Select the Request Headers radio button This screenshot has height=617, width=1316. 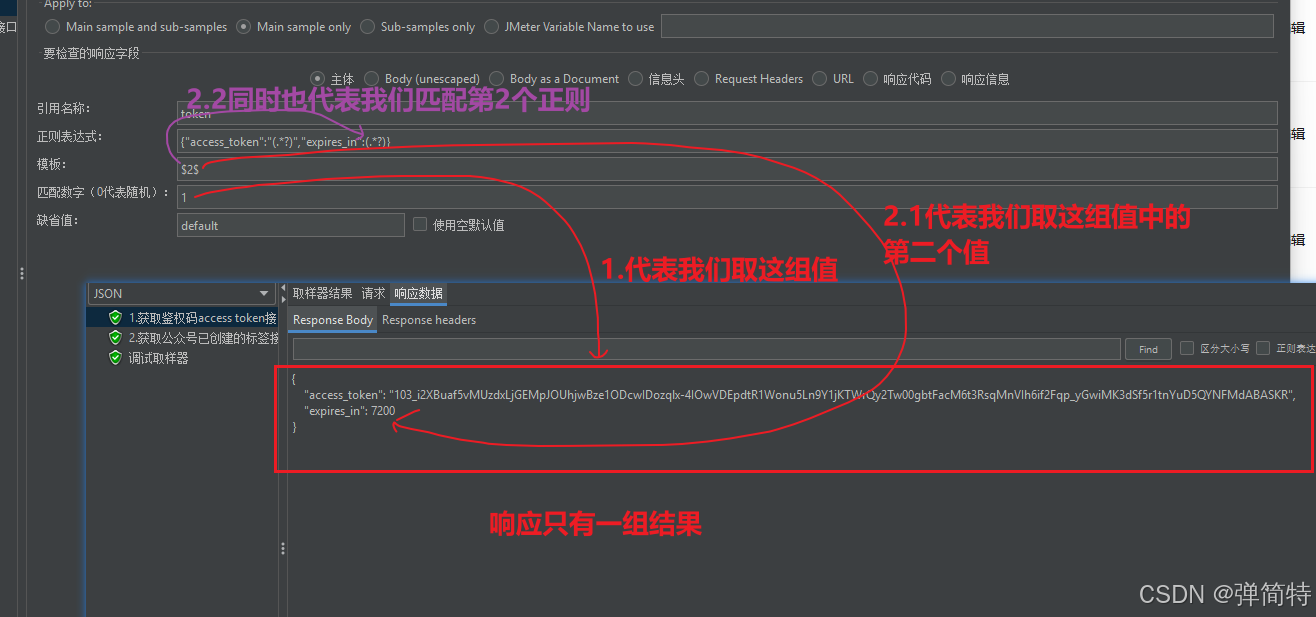pos(701,78)
